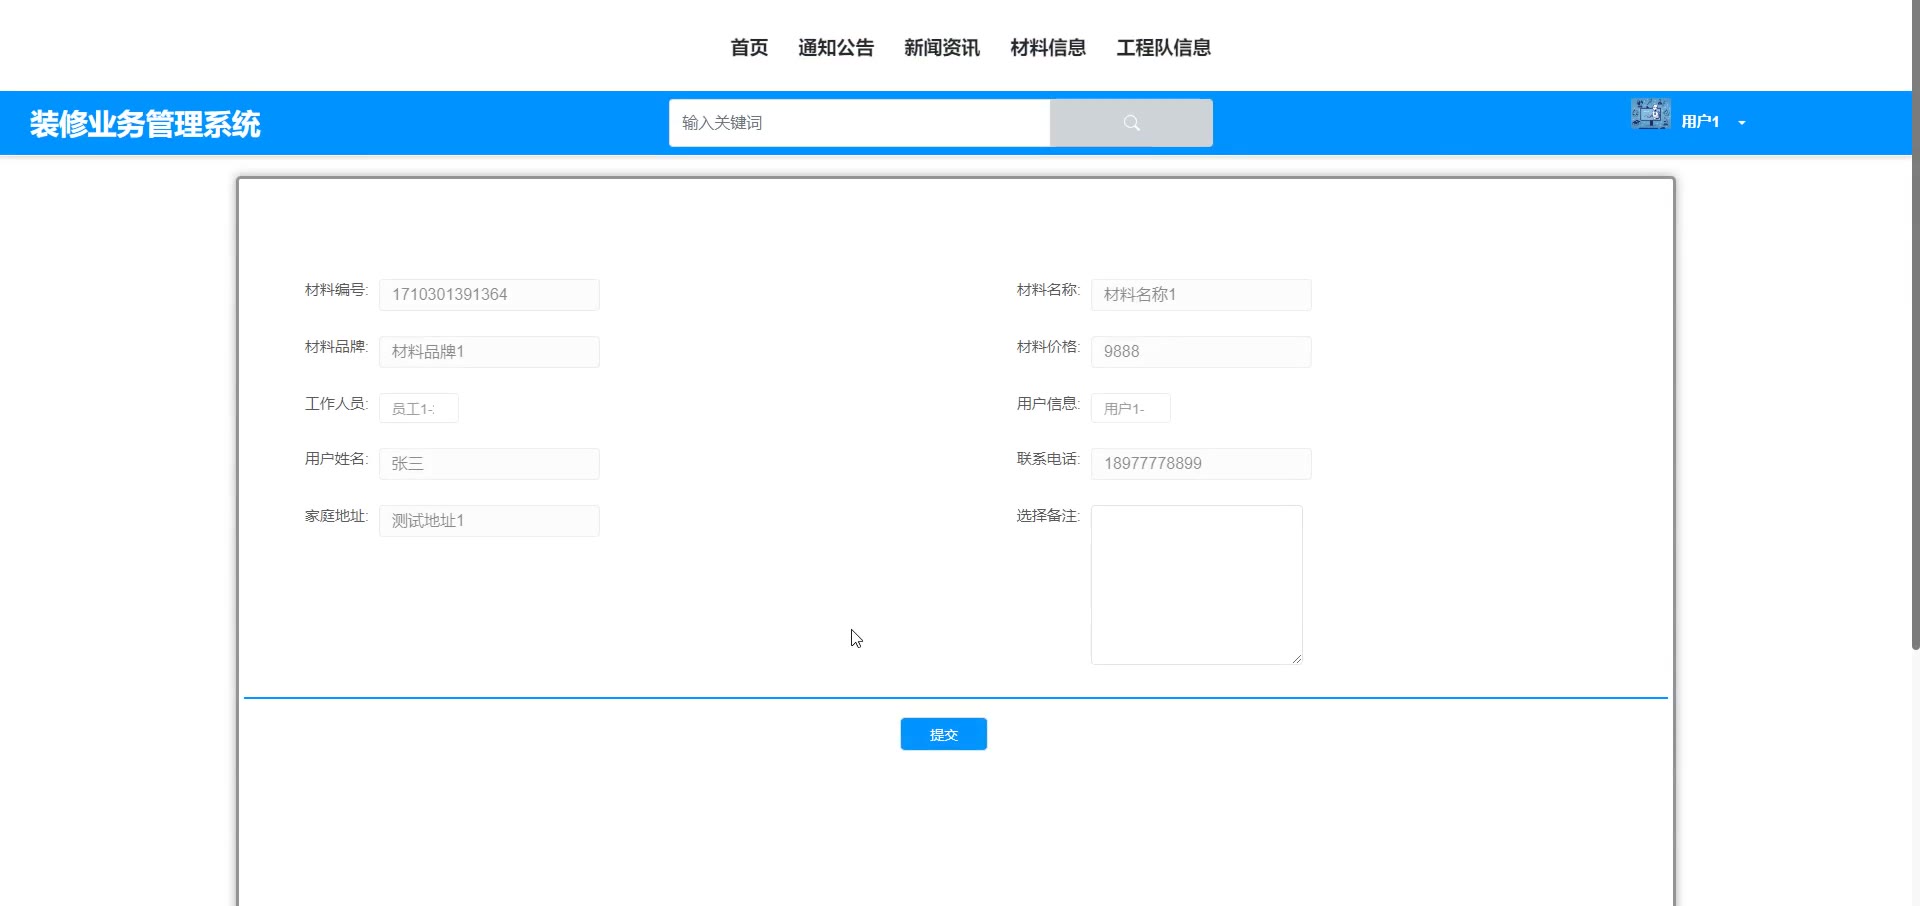Click the 提交 submit button
This screenshot has width=1920, height=906.
tap(943, 734)
